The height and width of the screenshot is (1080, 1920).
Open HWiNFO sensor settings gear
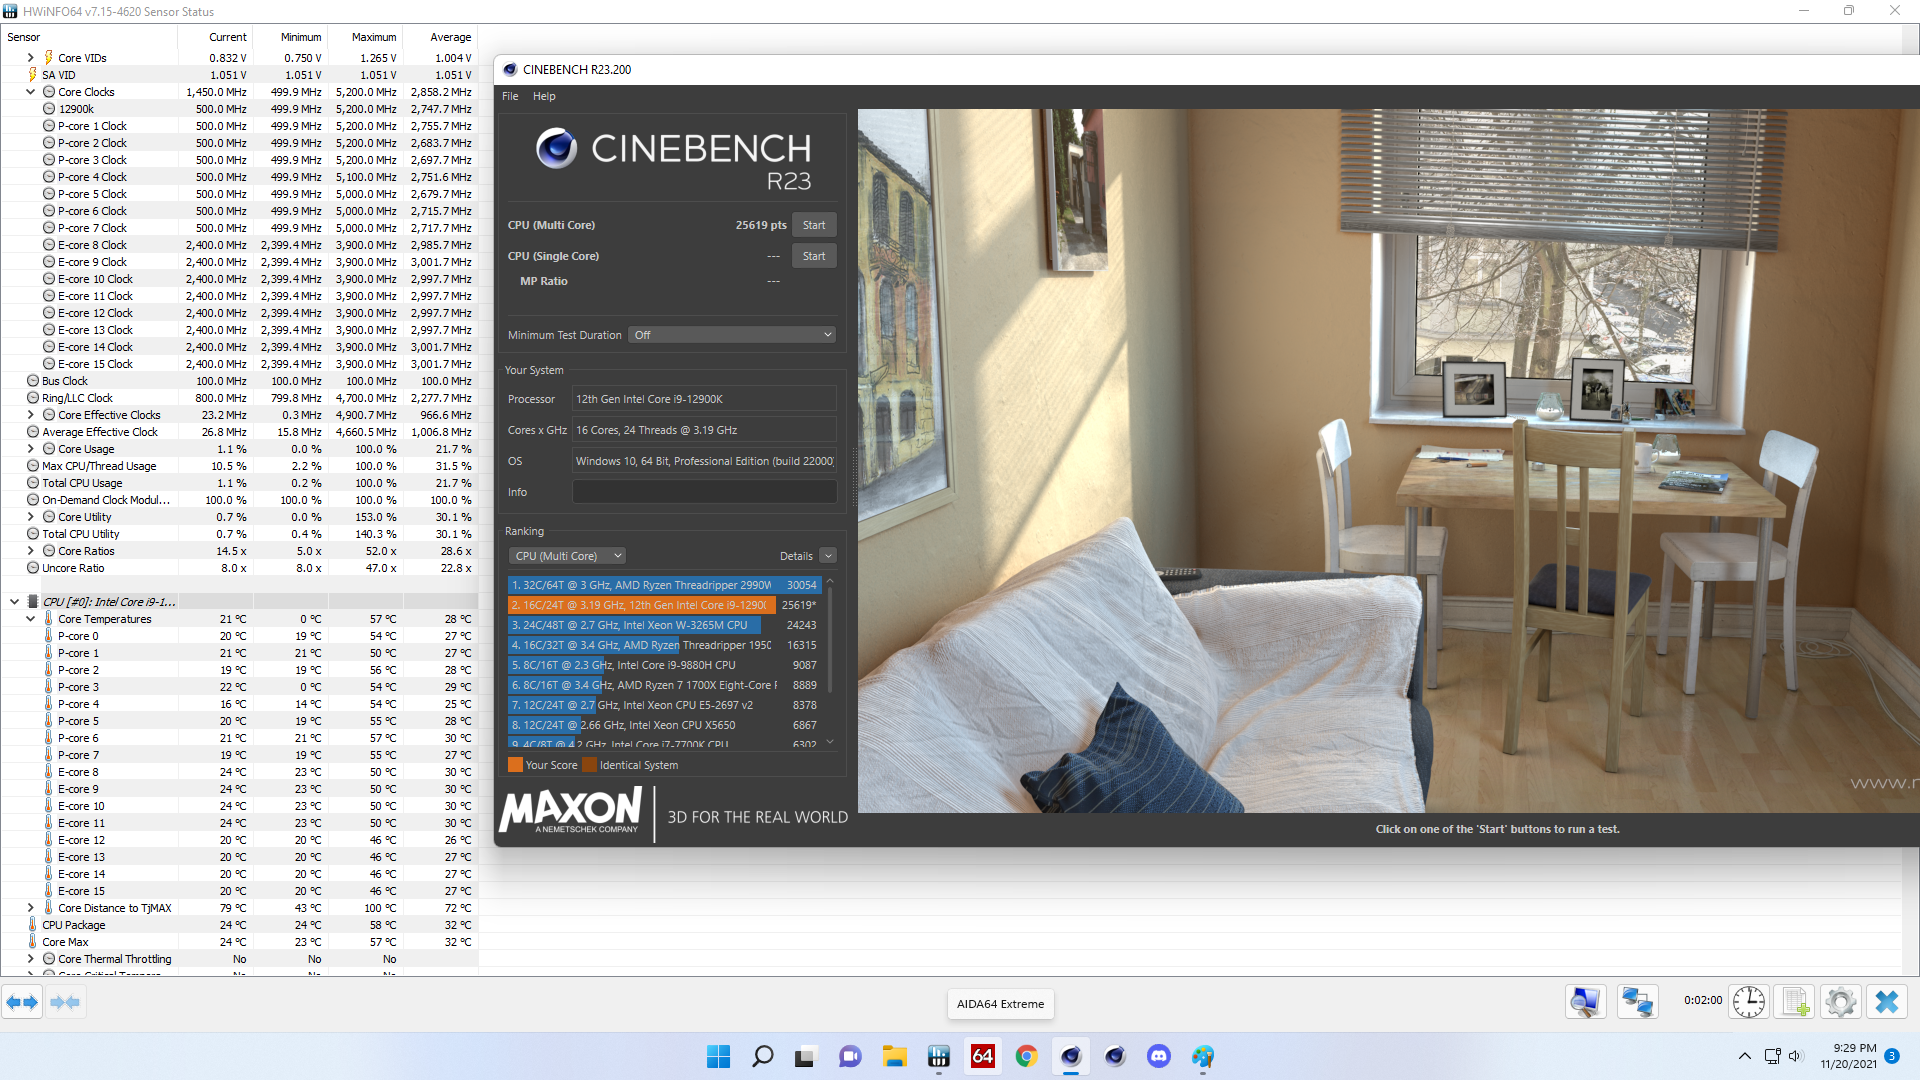coord(1841,1002)
